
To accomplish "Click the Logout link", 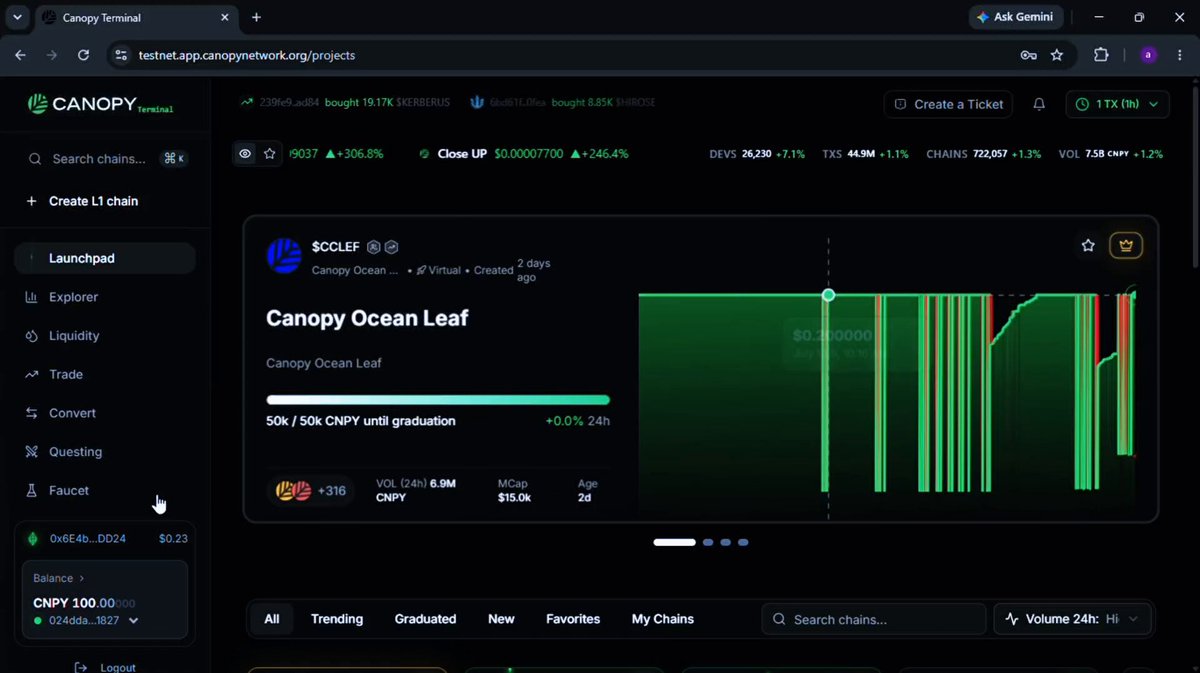I will tap(105, 667).
